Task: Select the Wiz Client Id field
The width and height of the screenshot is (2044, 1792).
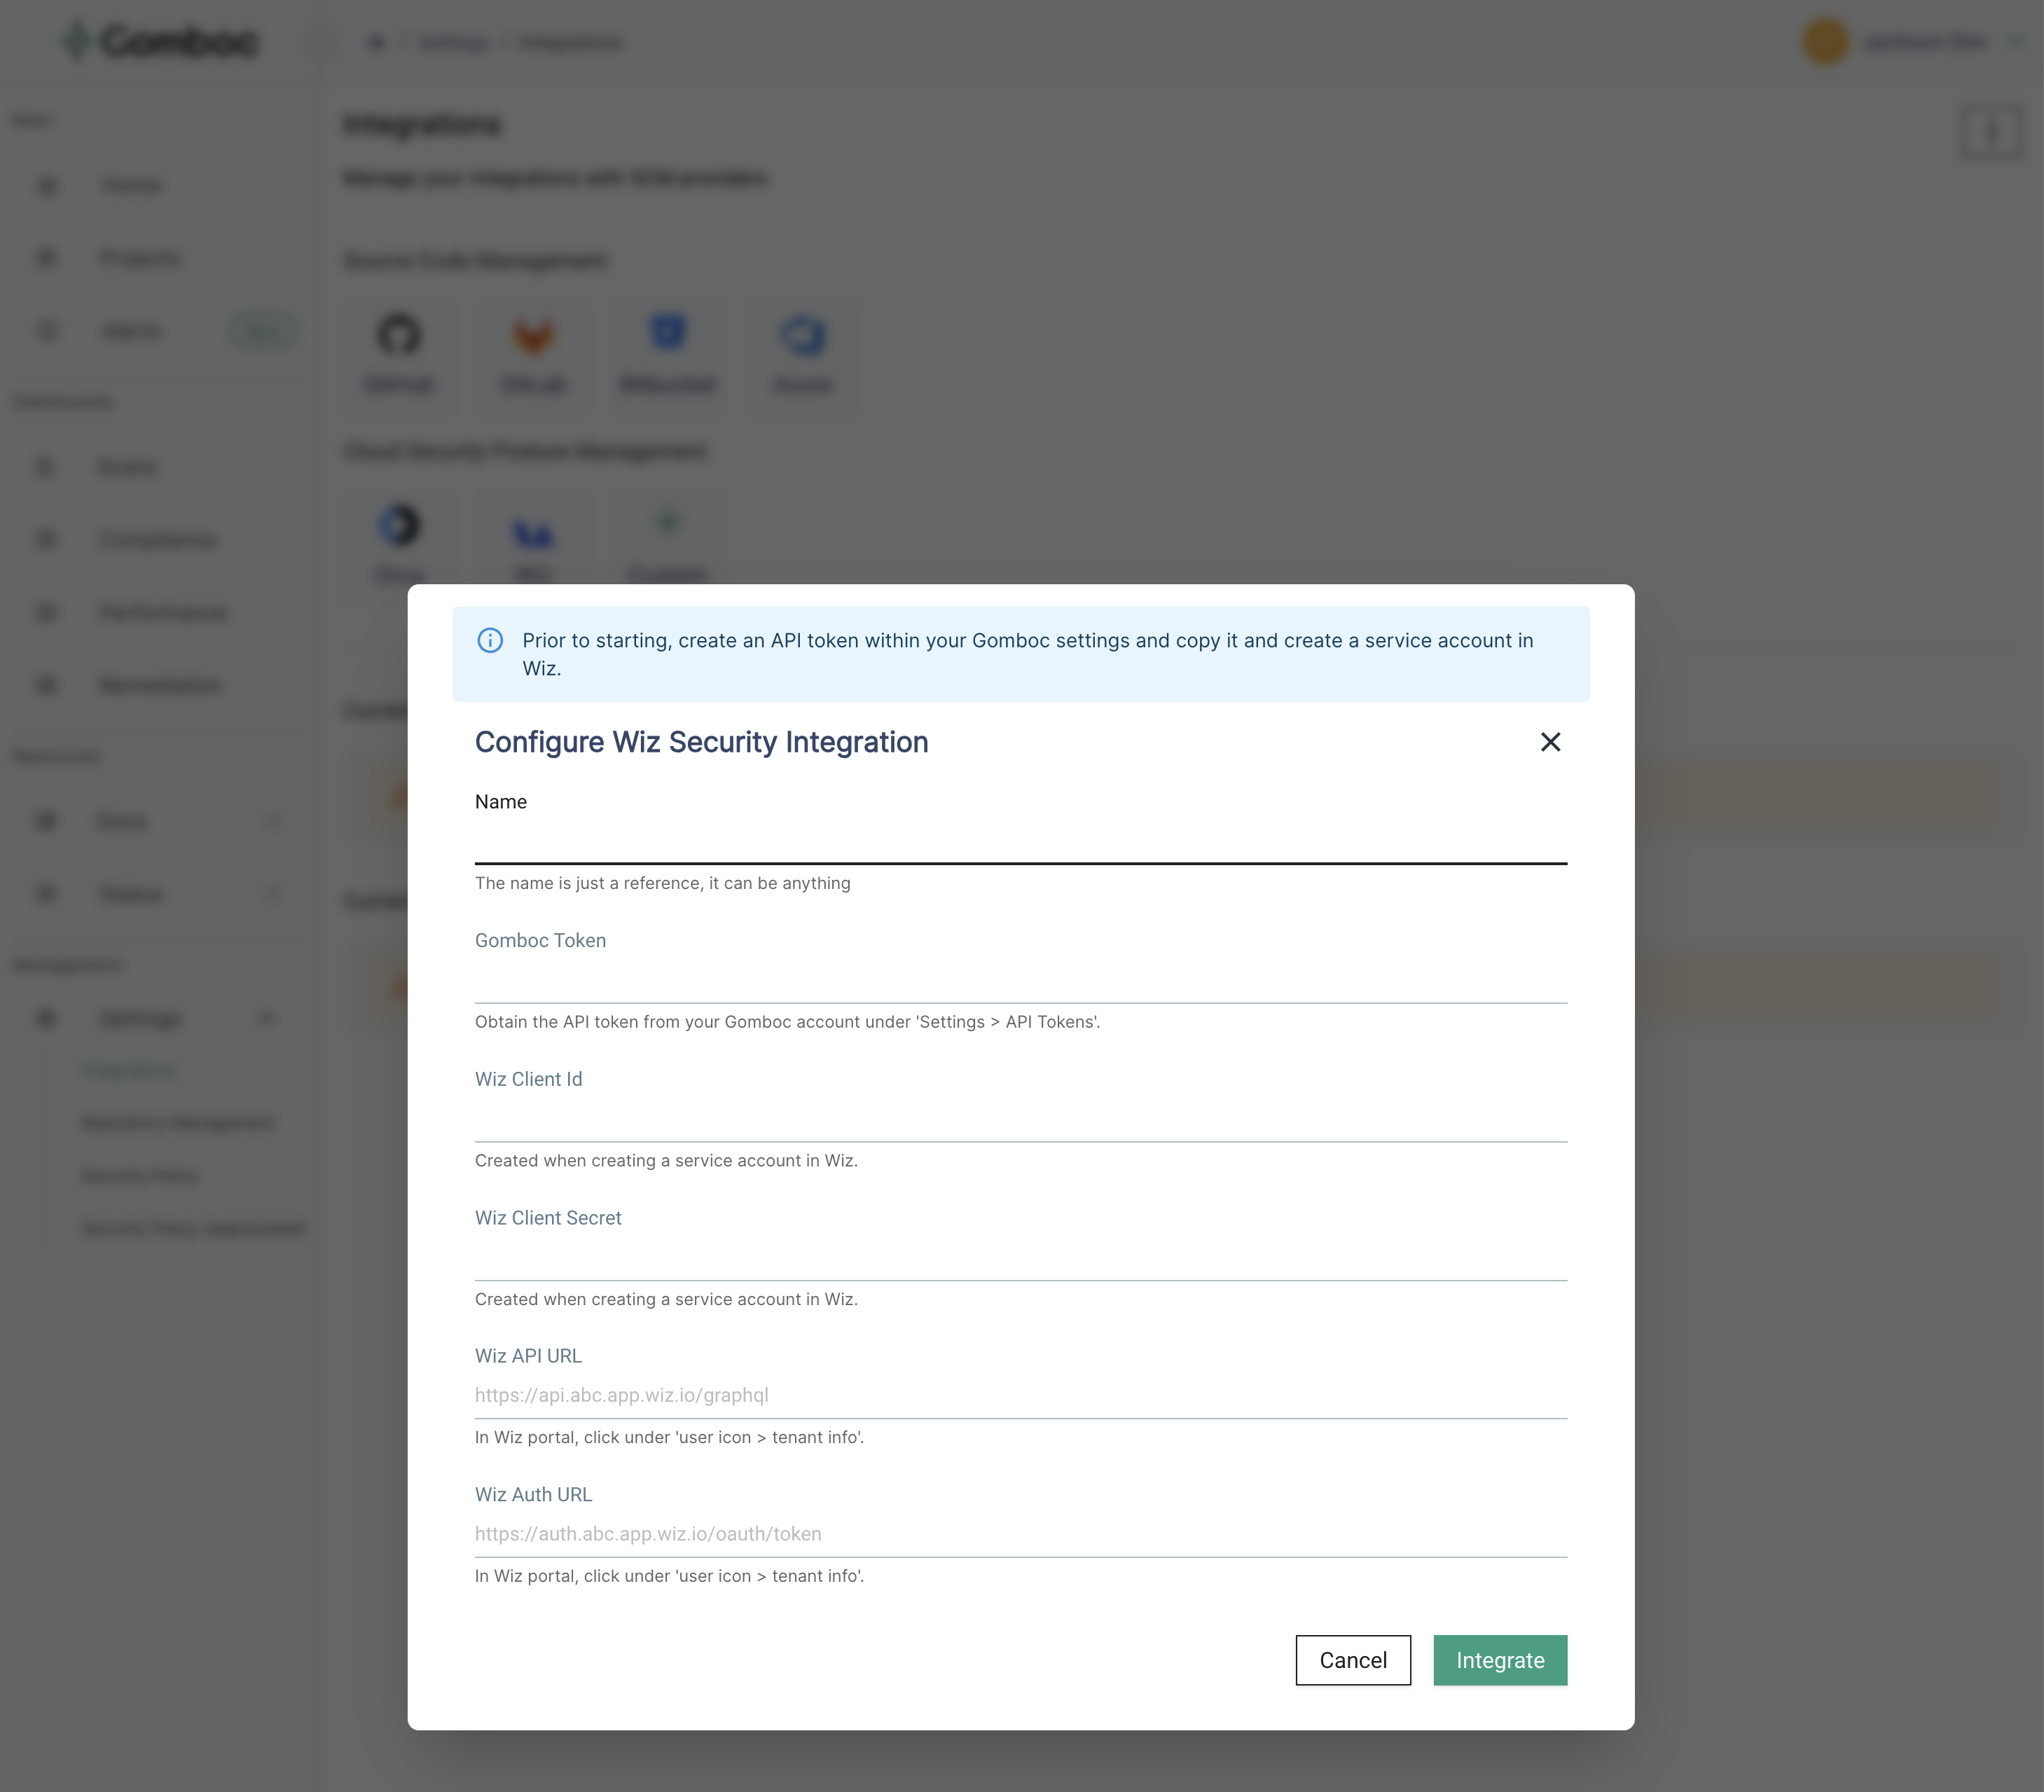Action: point(1021,1120)
